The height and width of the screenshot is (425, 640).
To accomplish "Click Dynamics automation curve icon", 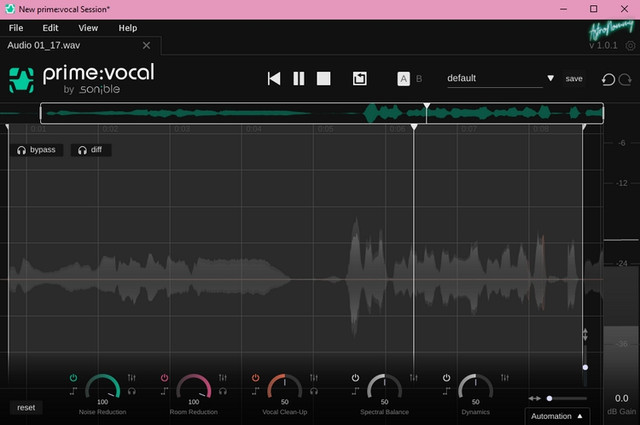I will click(446, 391).
